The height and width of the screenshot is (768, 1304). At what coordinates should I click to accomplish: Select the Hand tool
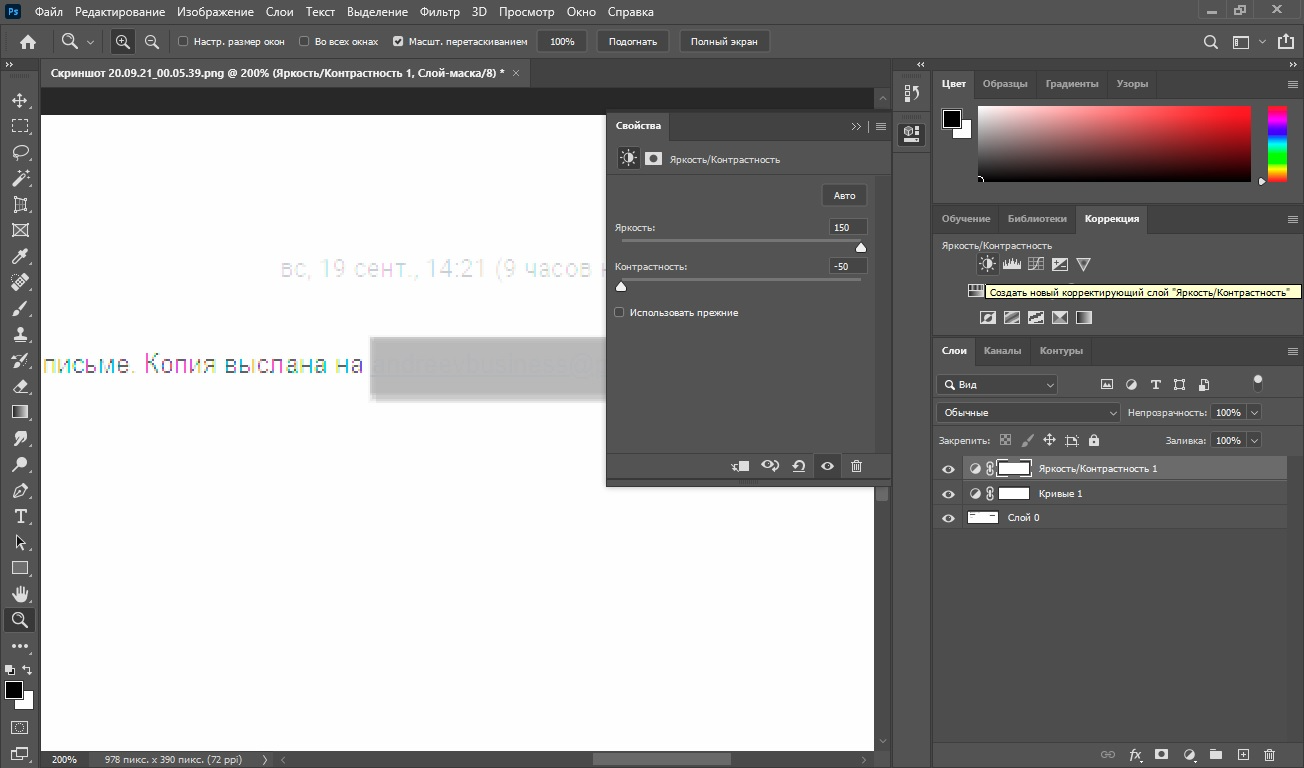point(20,594)
